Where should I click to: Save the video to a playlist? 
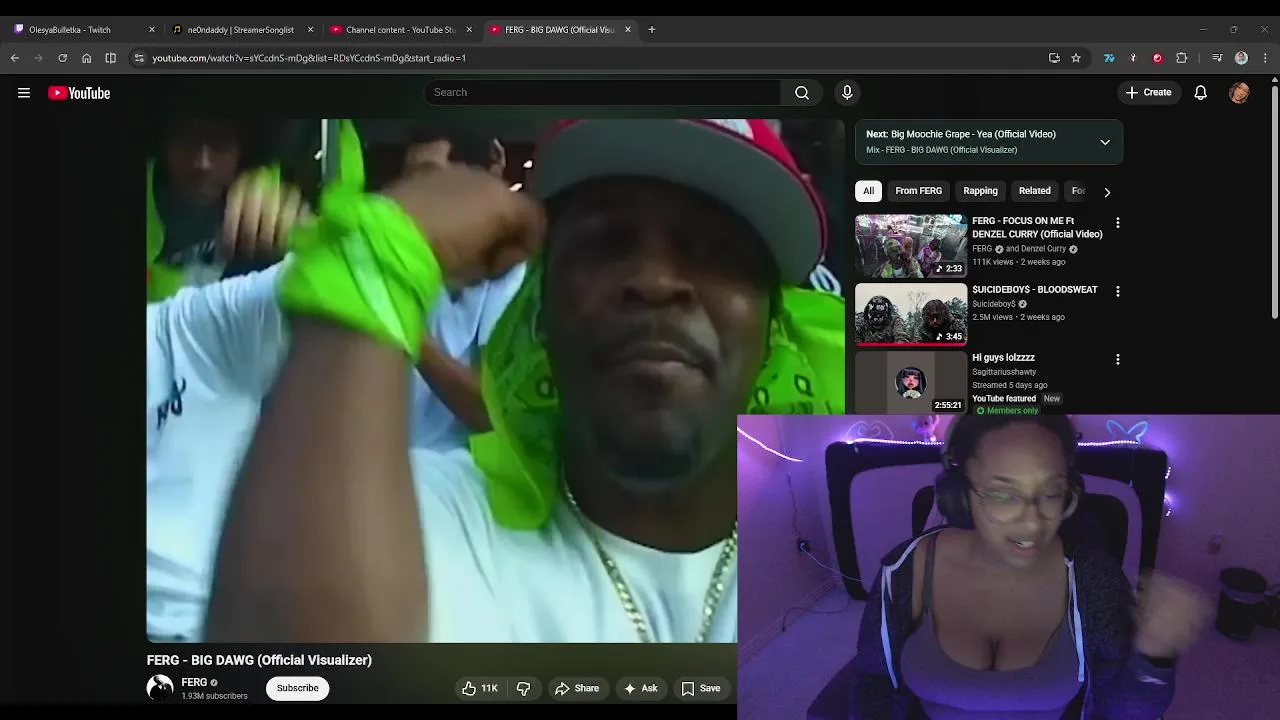click(x=701, y=688)
